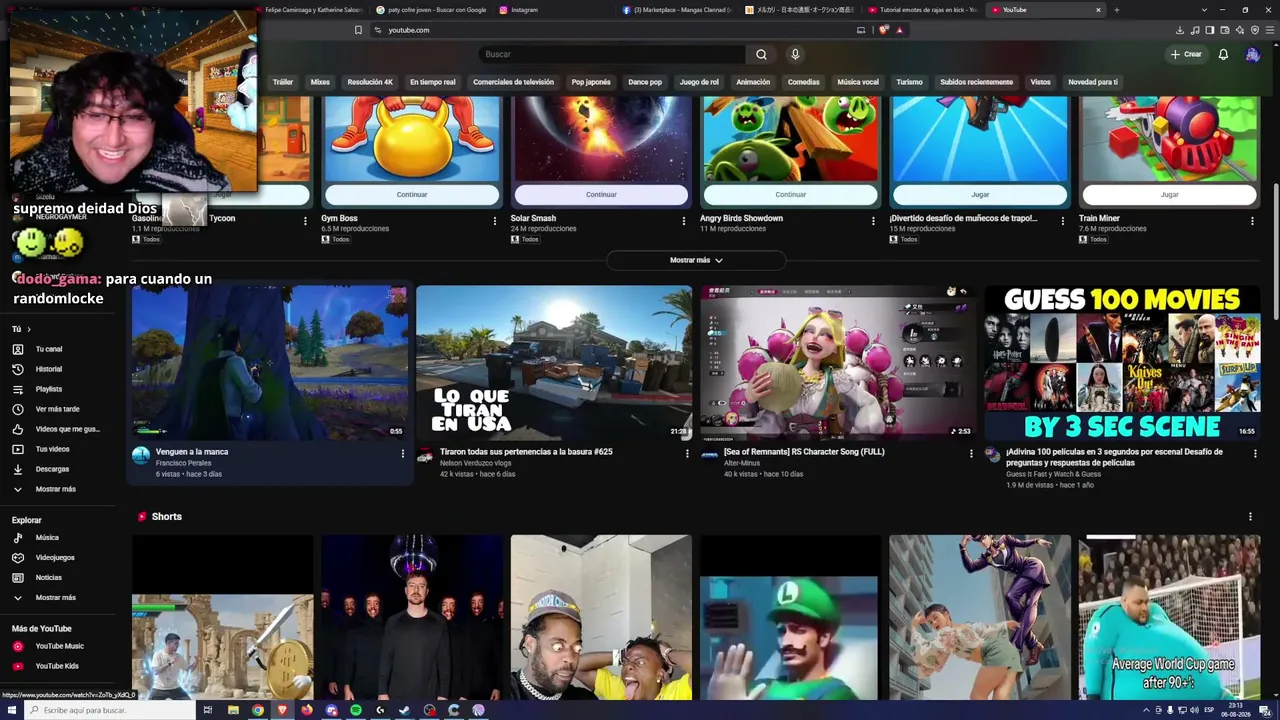Open the Videojuegos explore section
This screenshot has height=720, width=1280.
(x=55, y=557)
